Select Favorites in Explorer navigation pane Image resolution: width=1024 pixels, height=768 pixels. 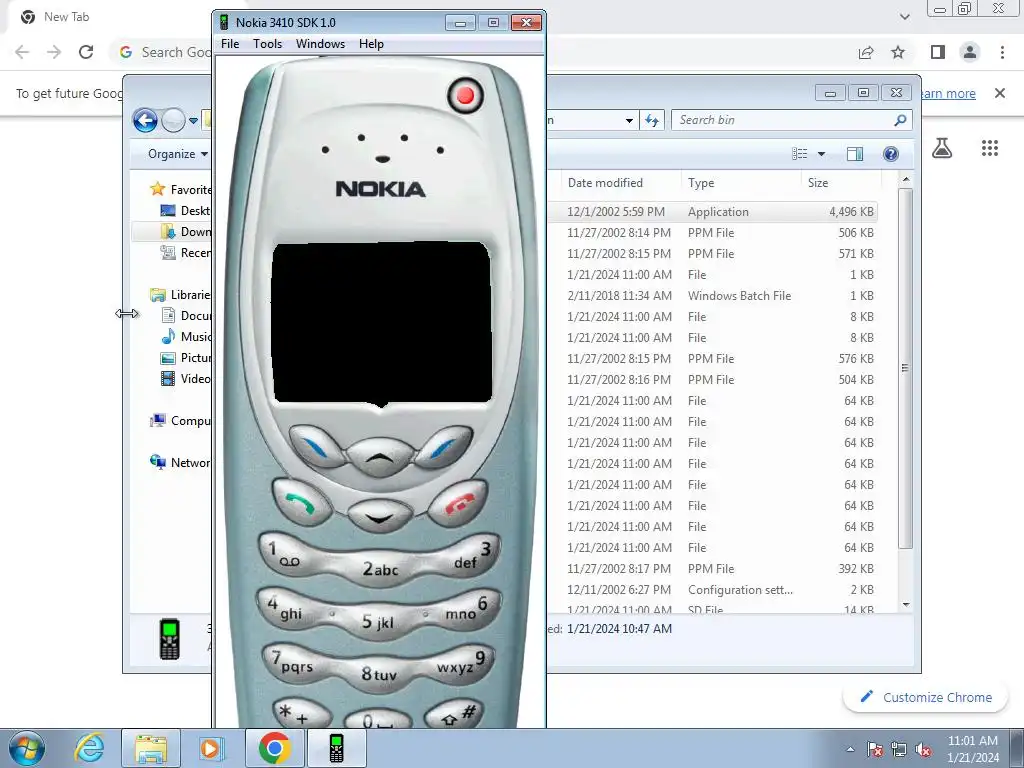coord(181,189)
